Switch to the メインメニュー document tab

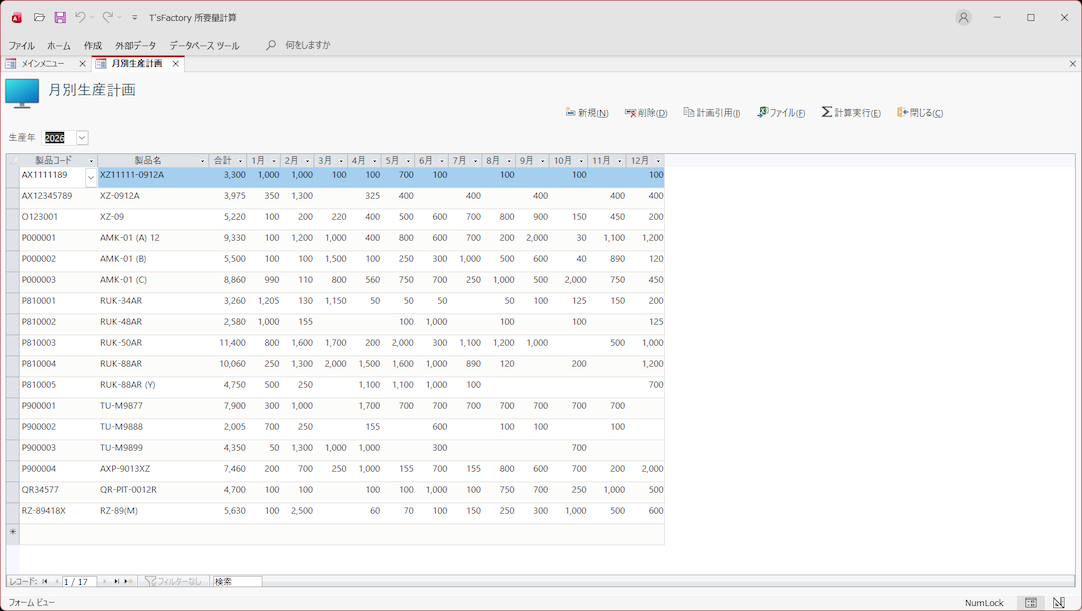[43, 64]
